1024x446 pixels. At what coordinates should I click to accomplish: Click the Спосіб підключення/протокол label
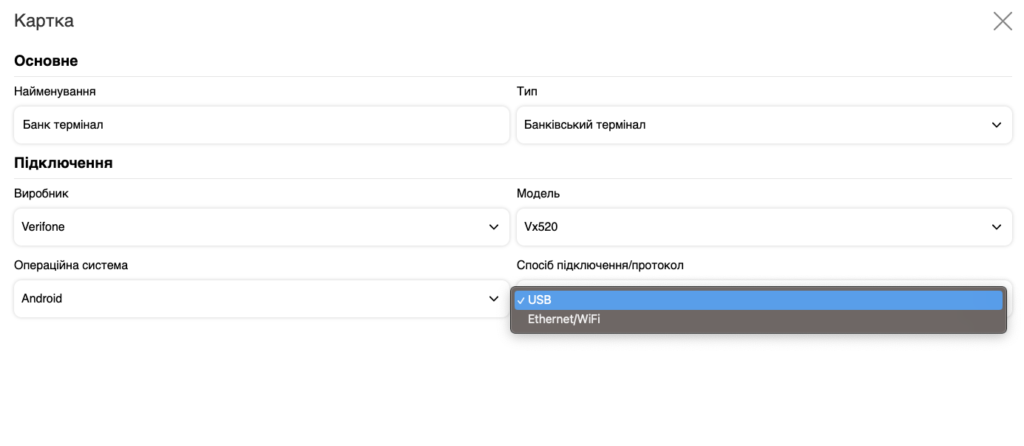pos(600,265)
